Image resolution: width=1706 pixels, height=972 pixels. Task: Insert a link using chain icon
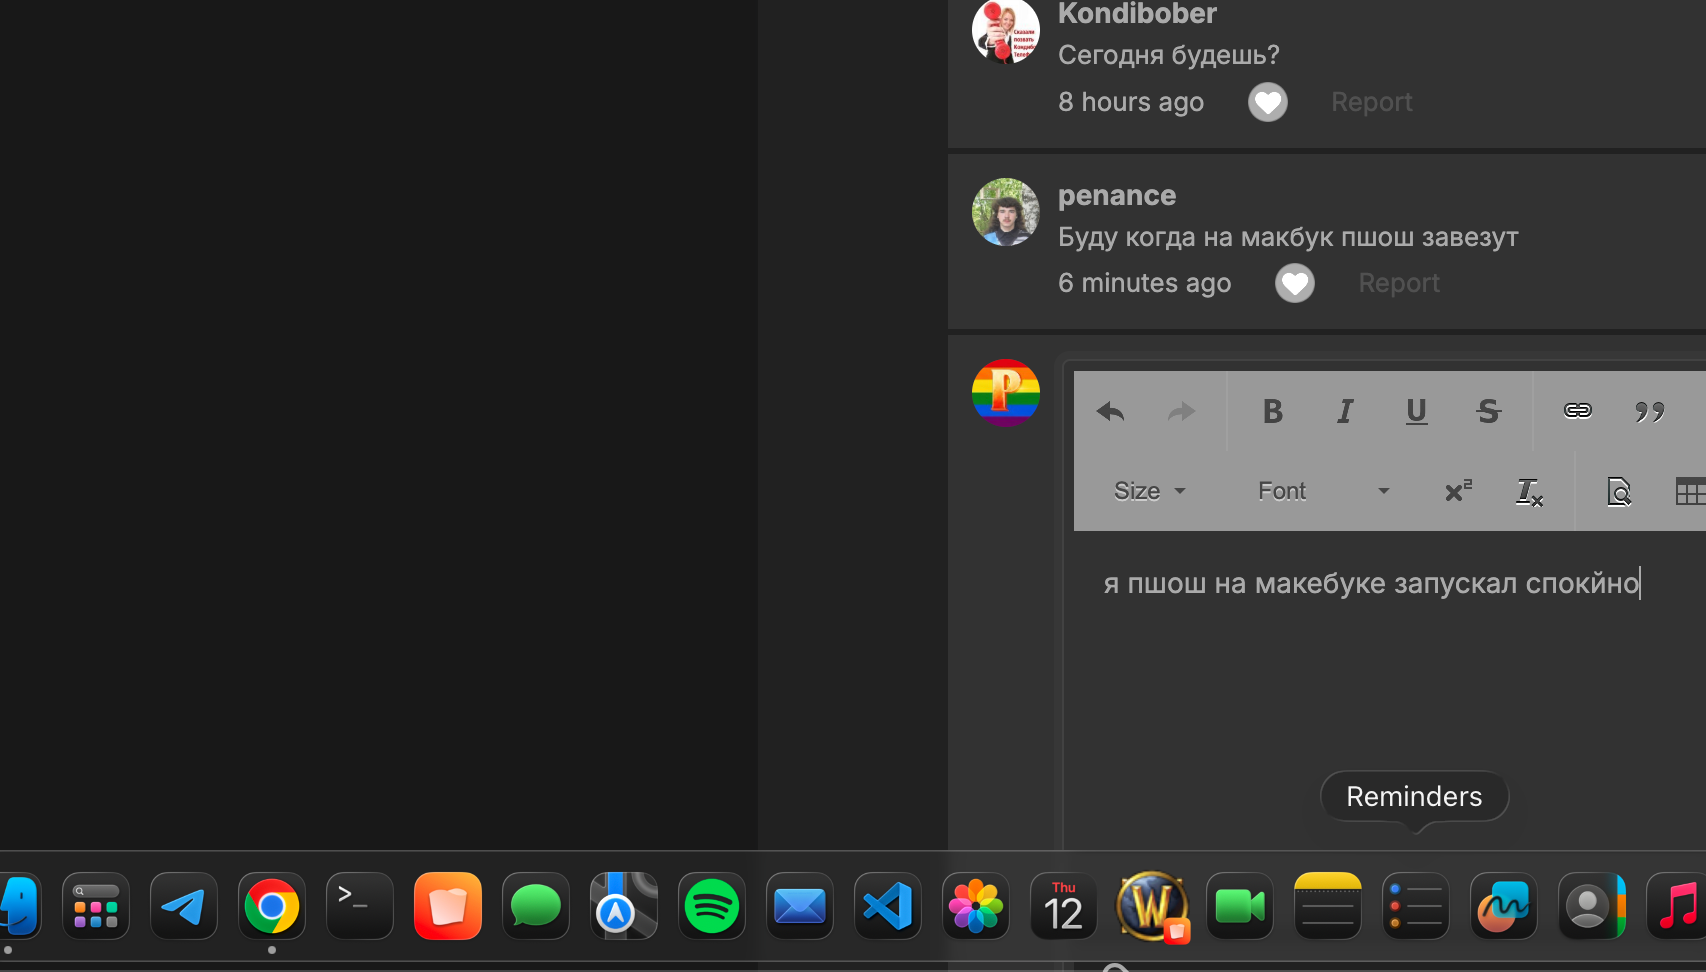pos(1577,411)
